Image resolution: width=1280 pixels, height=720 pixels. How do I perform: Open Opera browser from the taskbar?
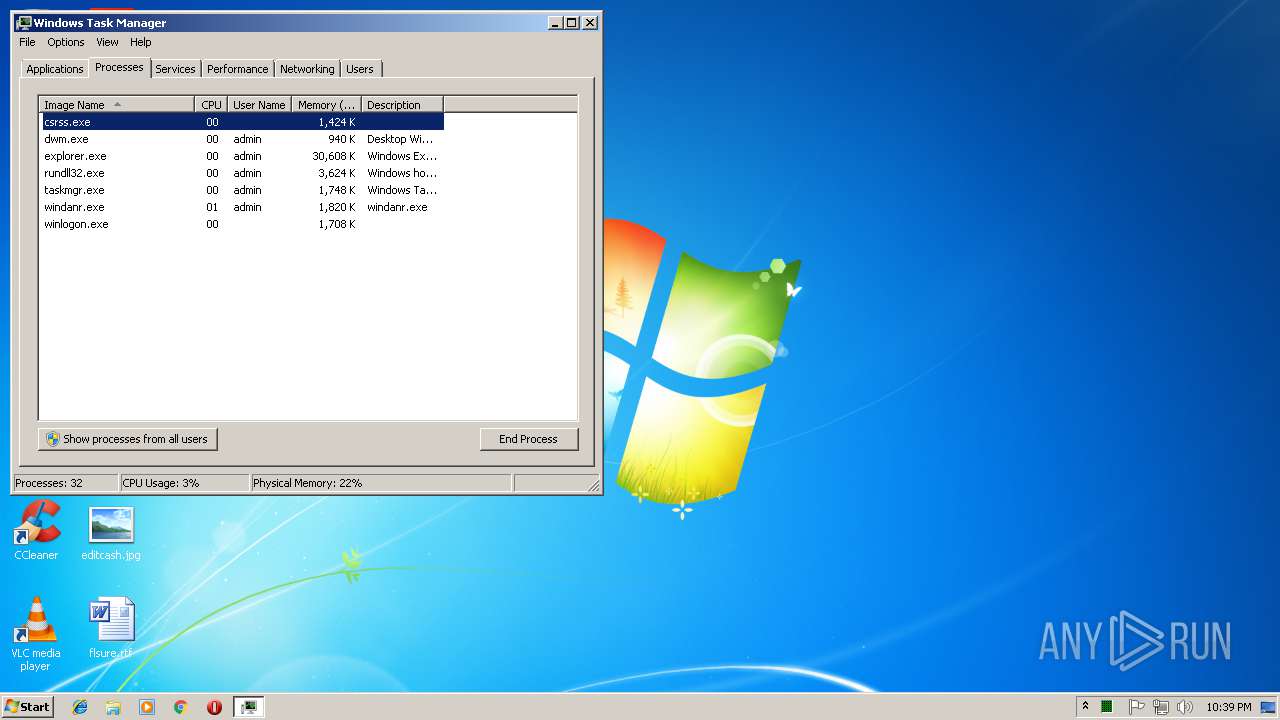coord(214,707)
